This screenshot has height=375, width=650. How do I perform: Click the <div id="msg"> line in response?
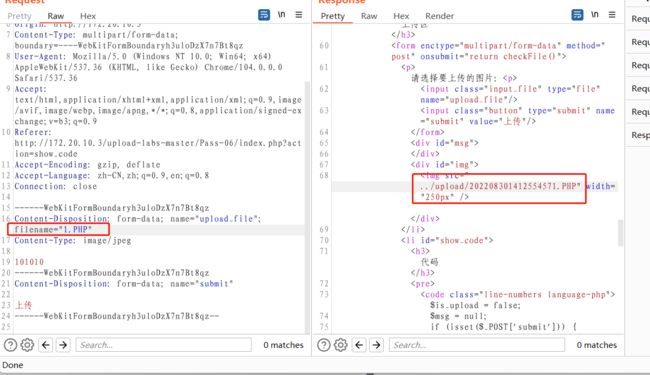click(445, 143)
